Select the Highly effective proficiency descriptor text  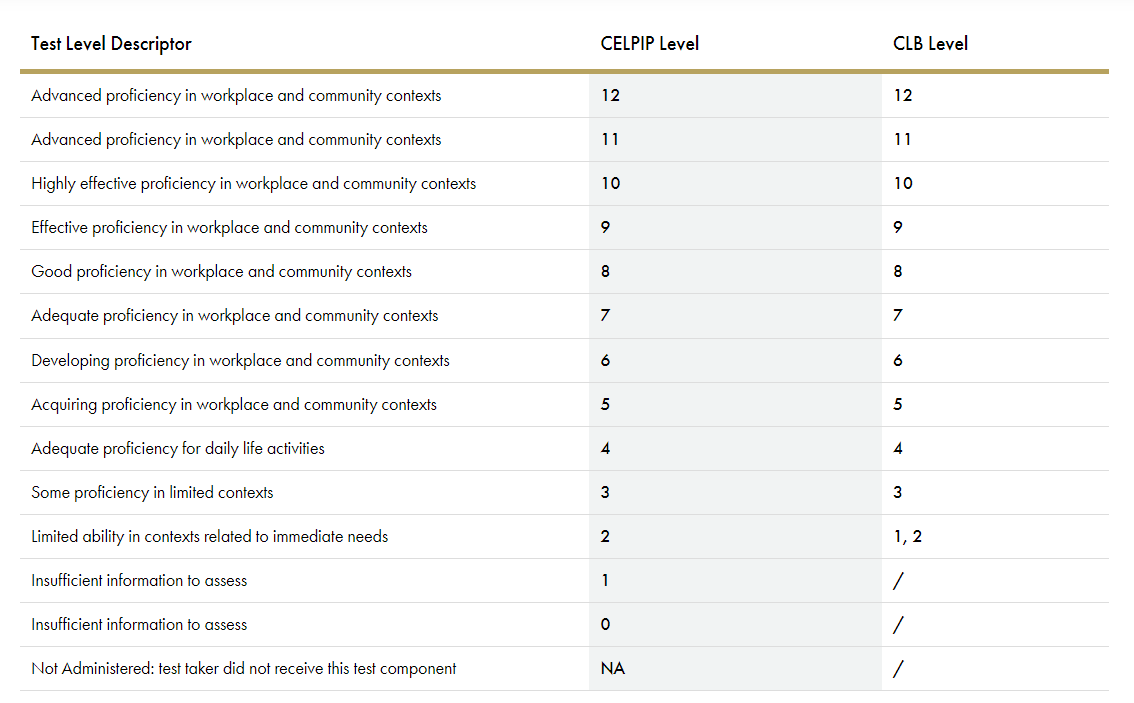click(x=253, y=184)
